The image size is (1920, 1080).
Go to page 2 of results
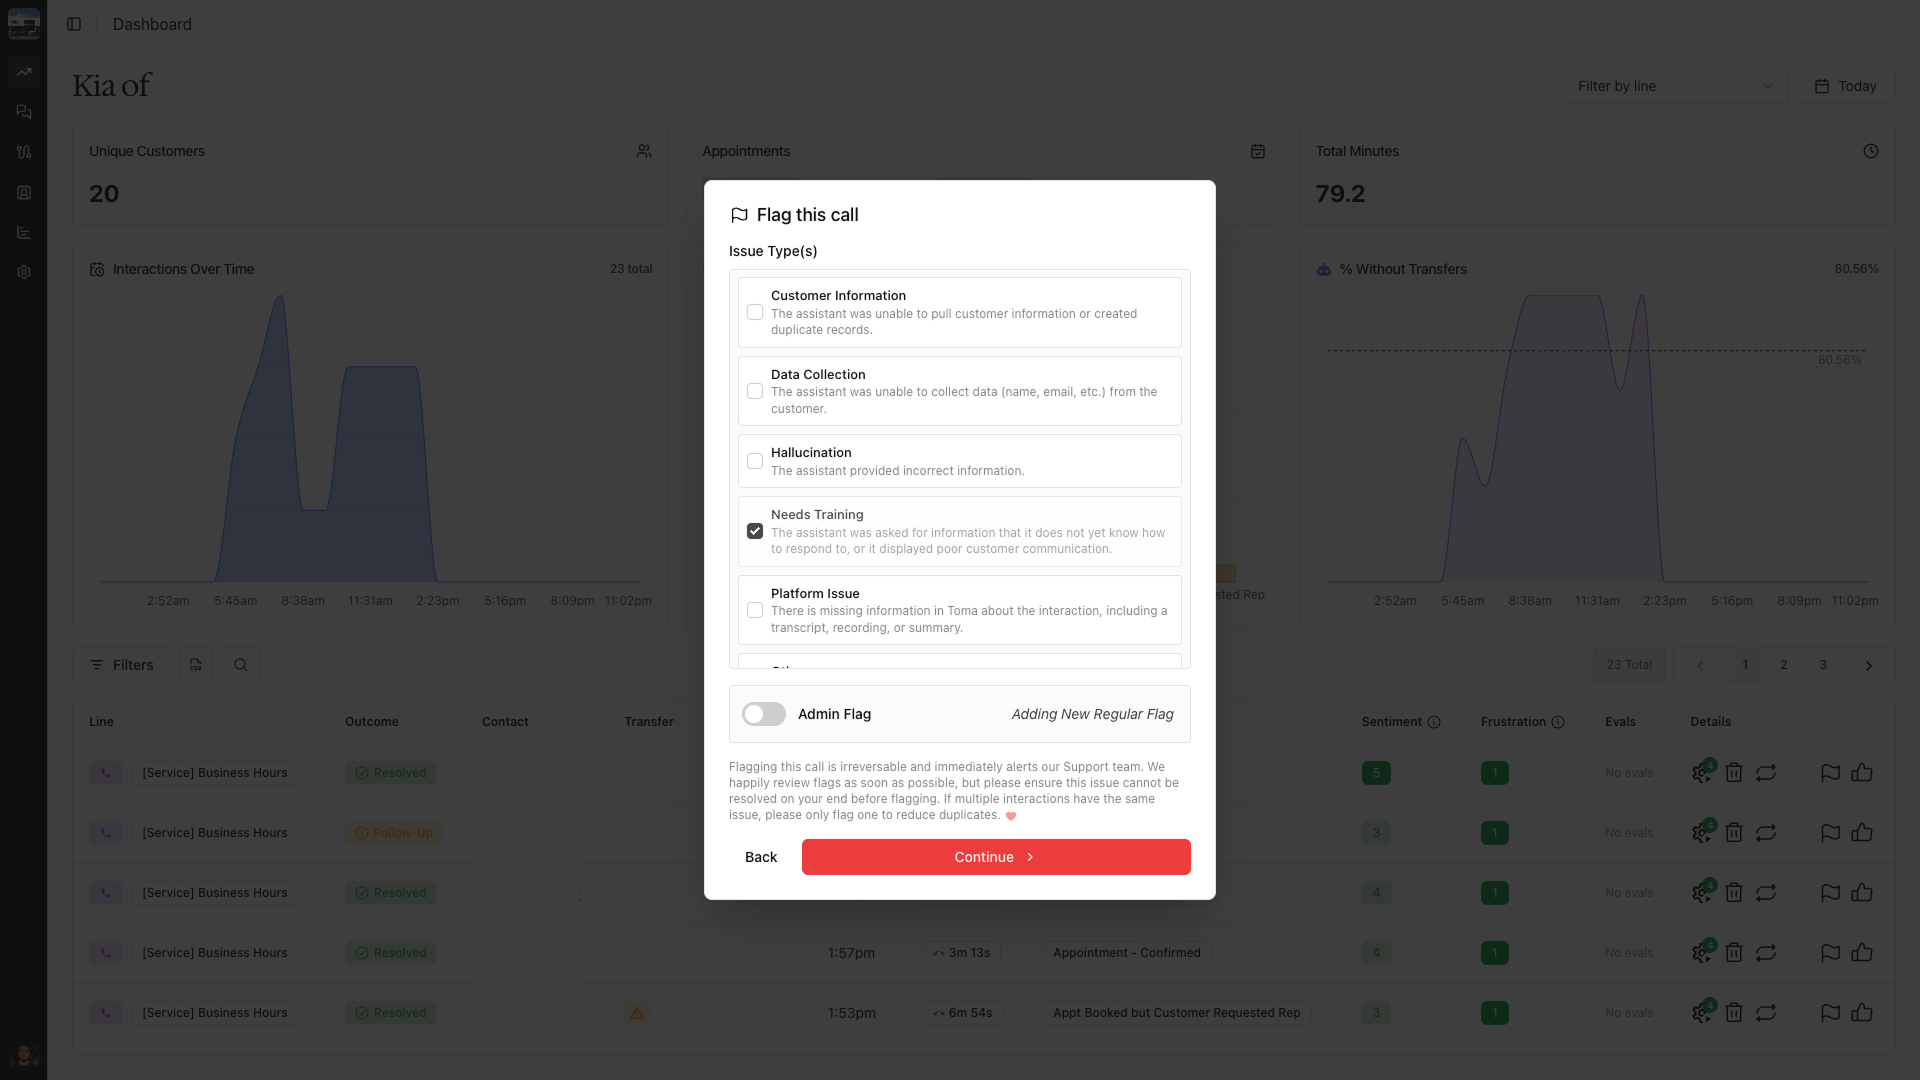[x=1783, y=665]
